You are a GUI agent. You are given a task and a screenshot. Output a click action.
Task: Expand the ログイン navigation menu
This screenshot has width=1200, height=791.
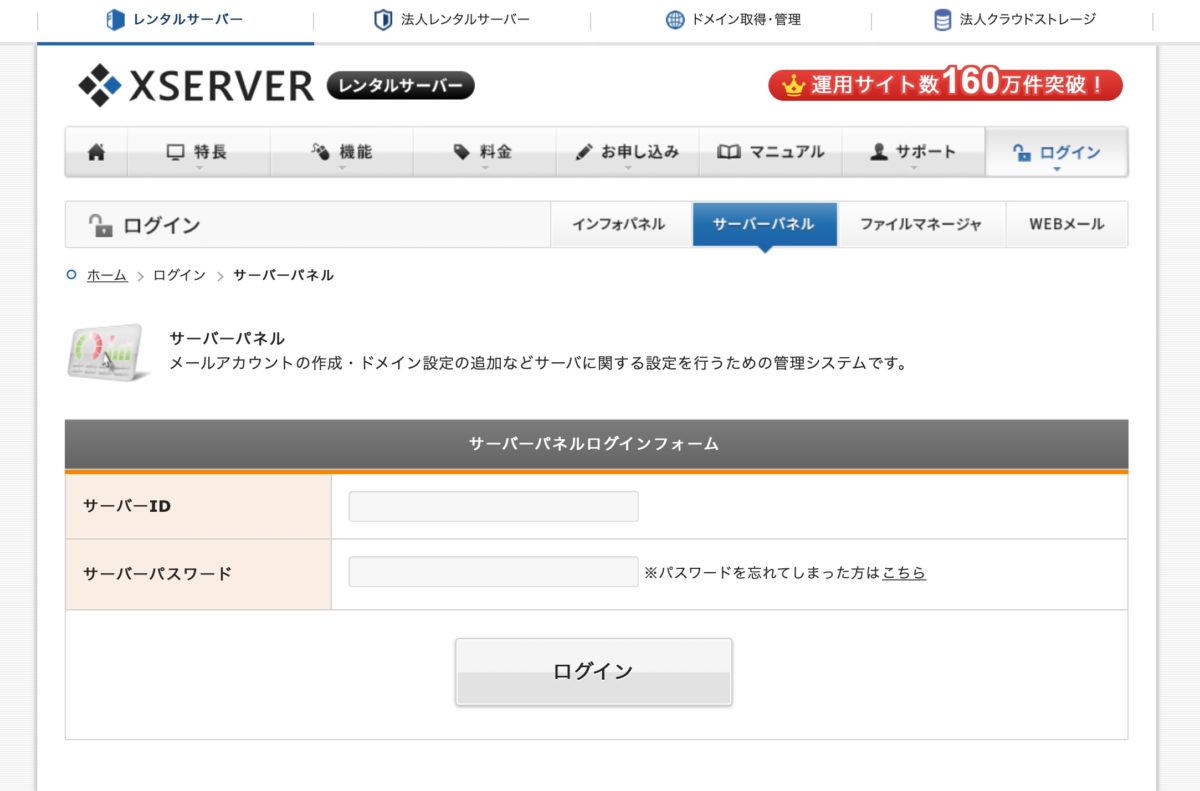(1056, 152)
